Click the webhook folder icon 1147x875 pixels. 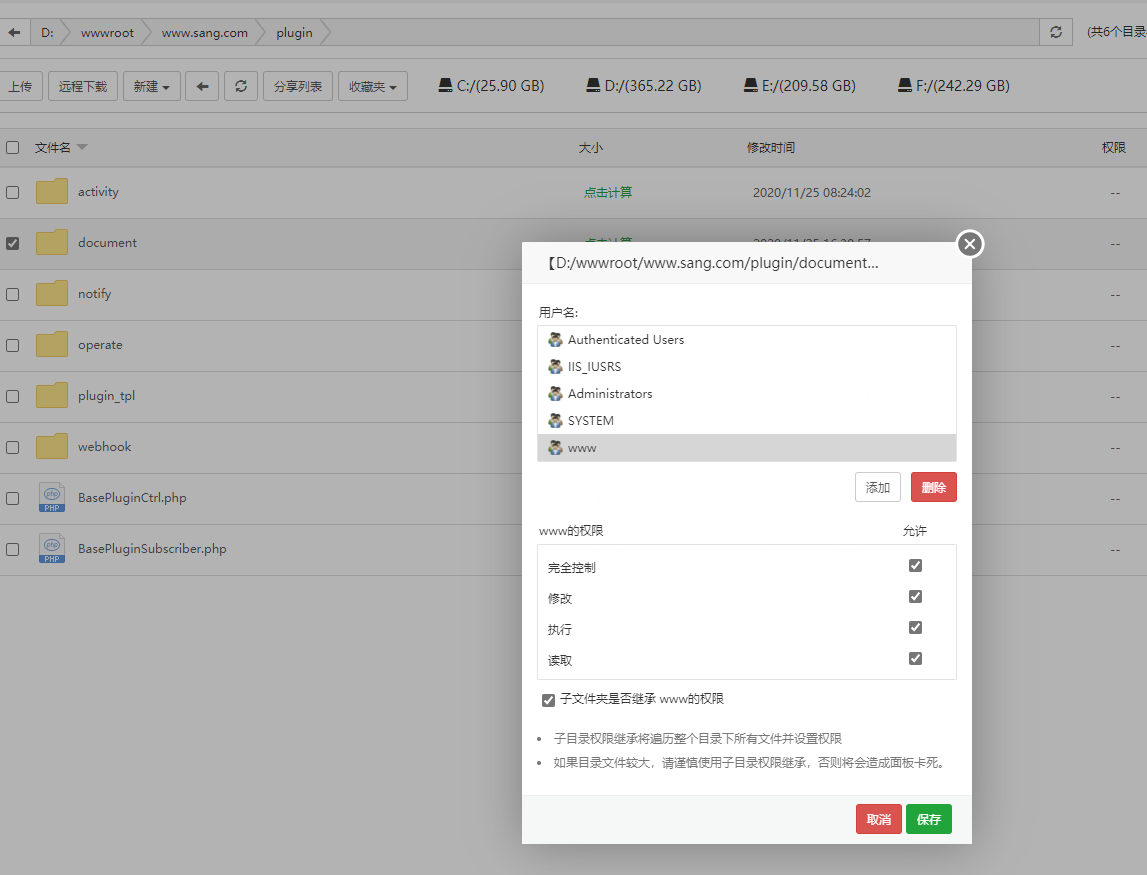pos(51,446)
